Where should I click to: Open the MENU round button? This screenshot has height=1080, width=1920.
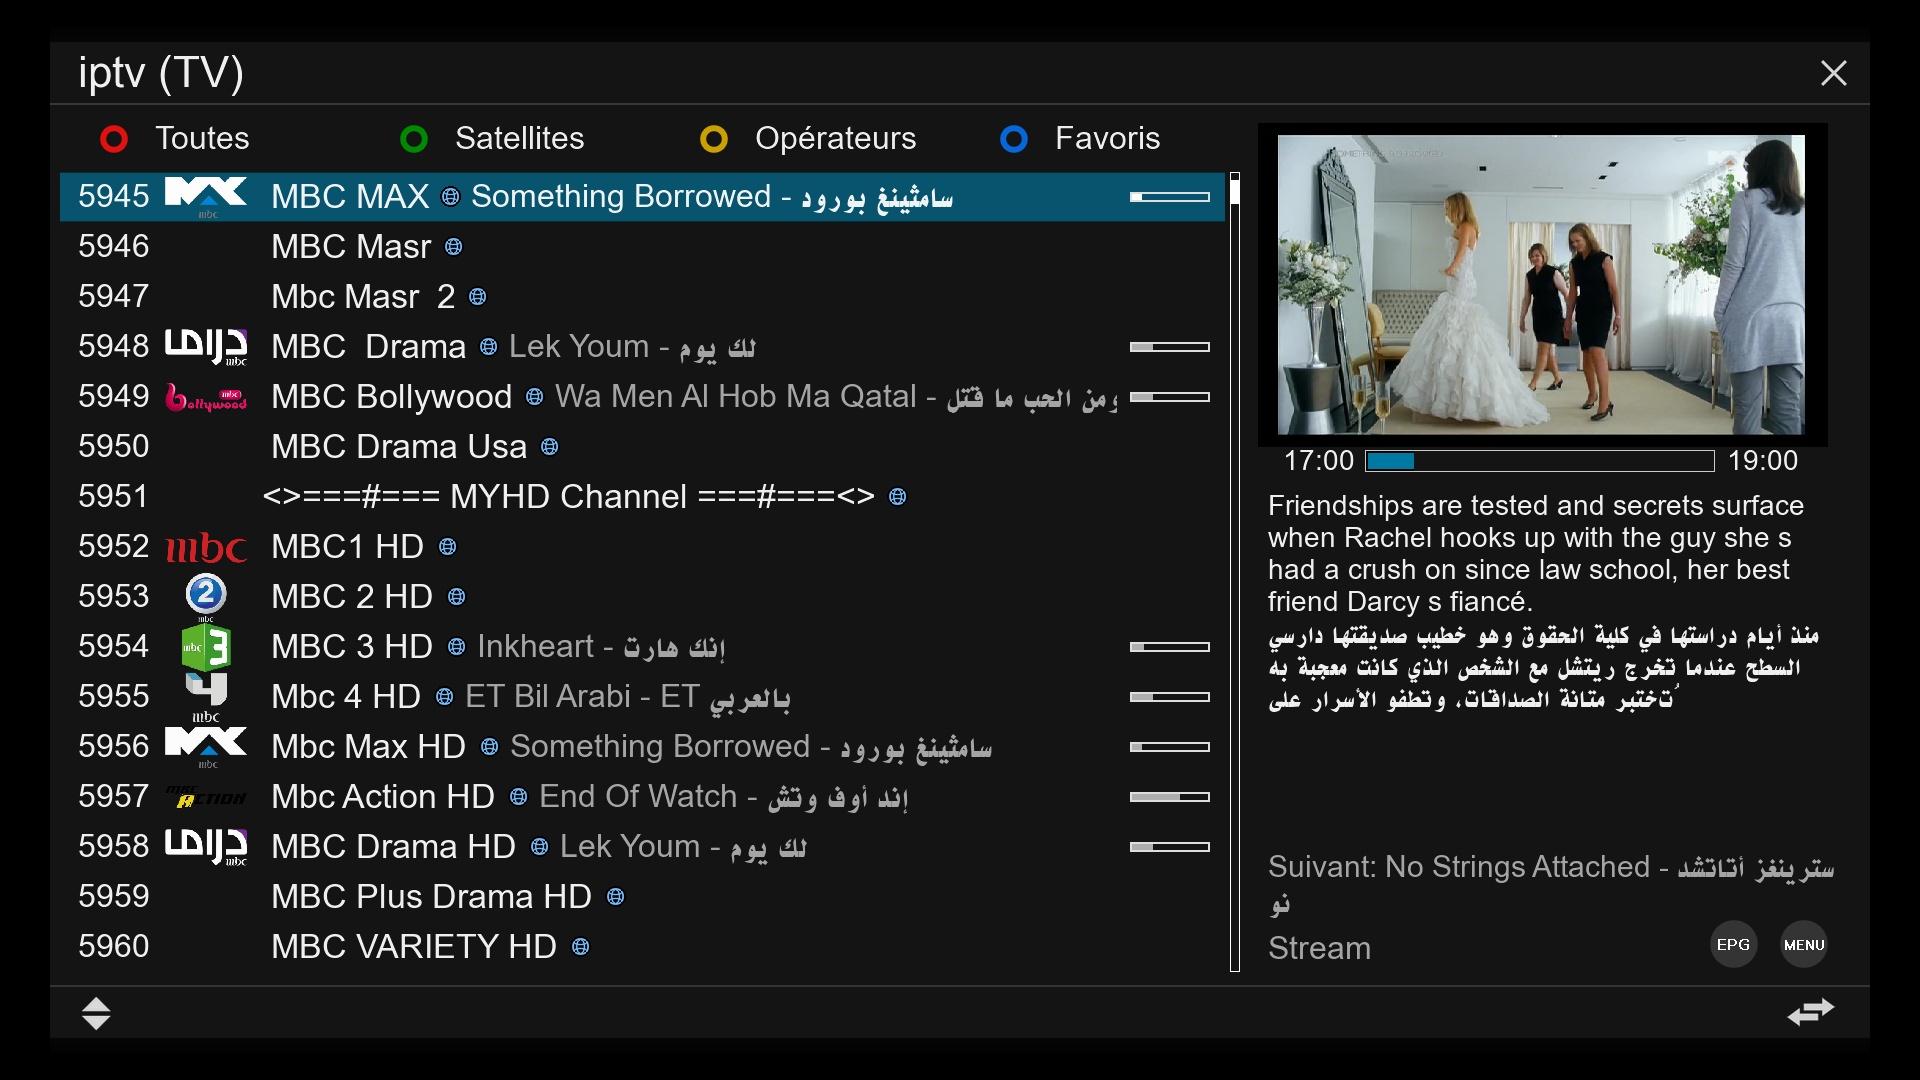coord(1804,945)
